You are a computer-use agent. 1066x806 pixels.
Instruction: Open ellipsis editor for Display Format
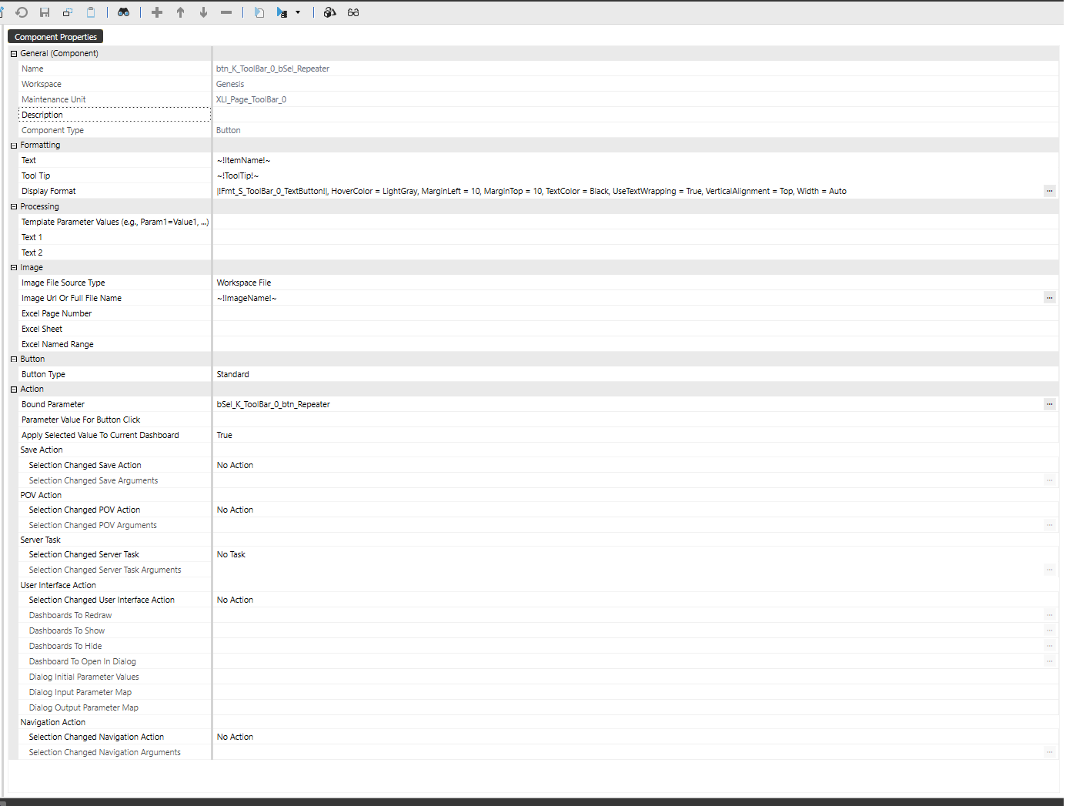pyautogui.click(x=1050, y=191)
